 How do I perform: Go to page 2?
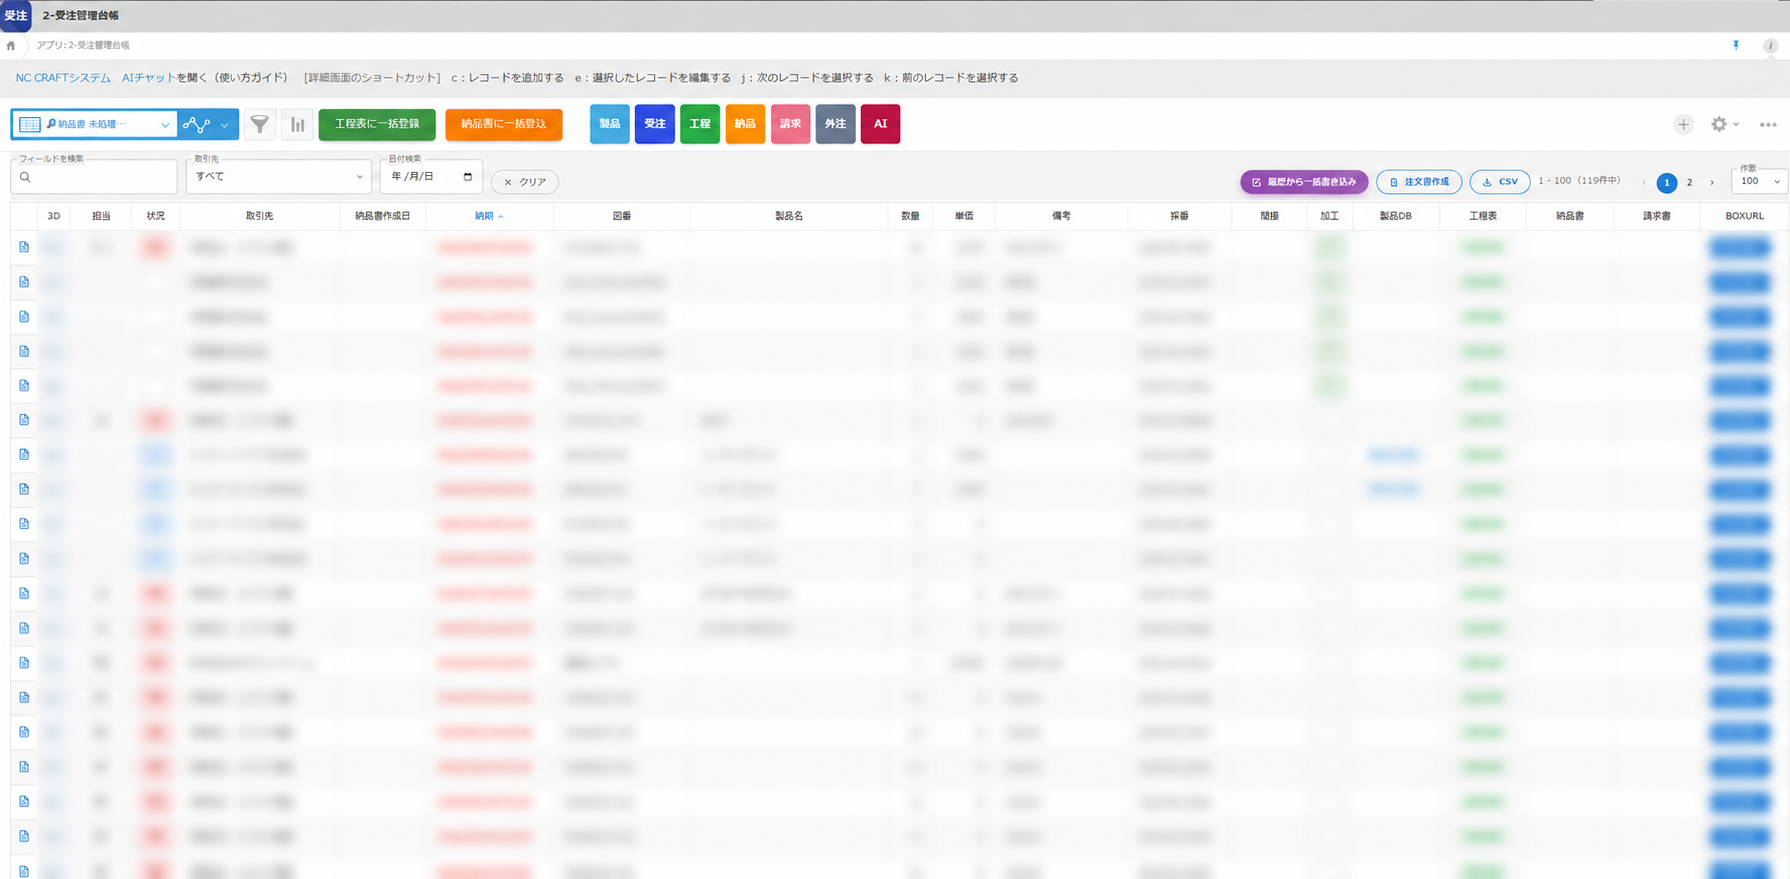[1690, 182]
